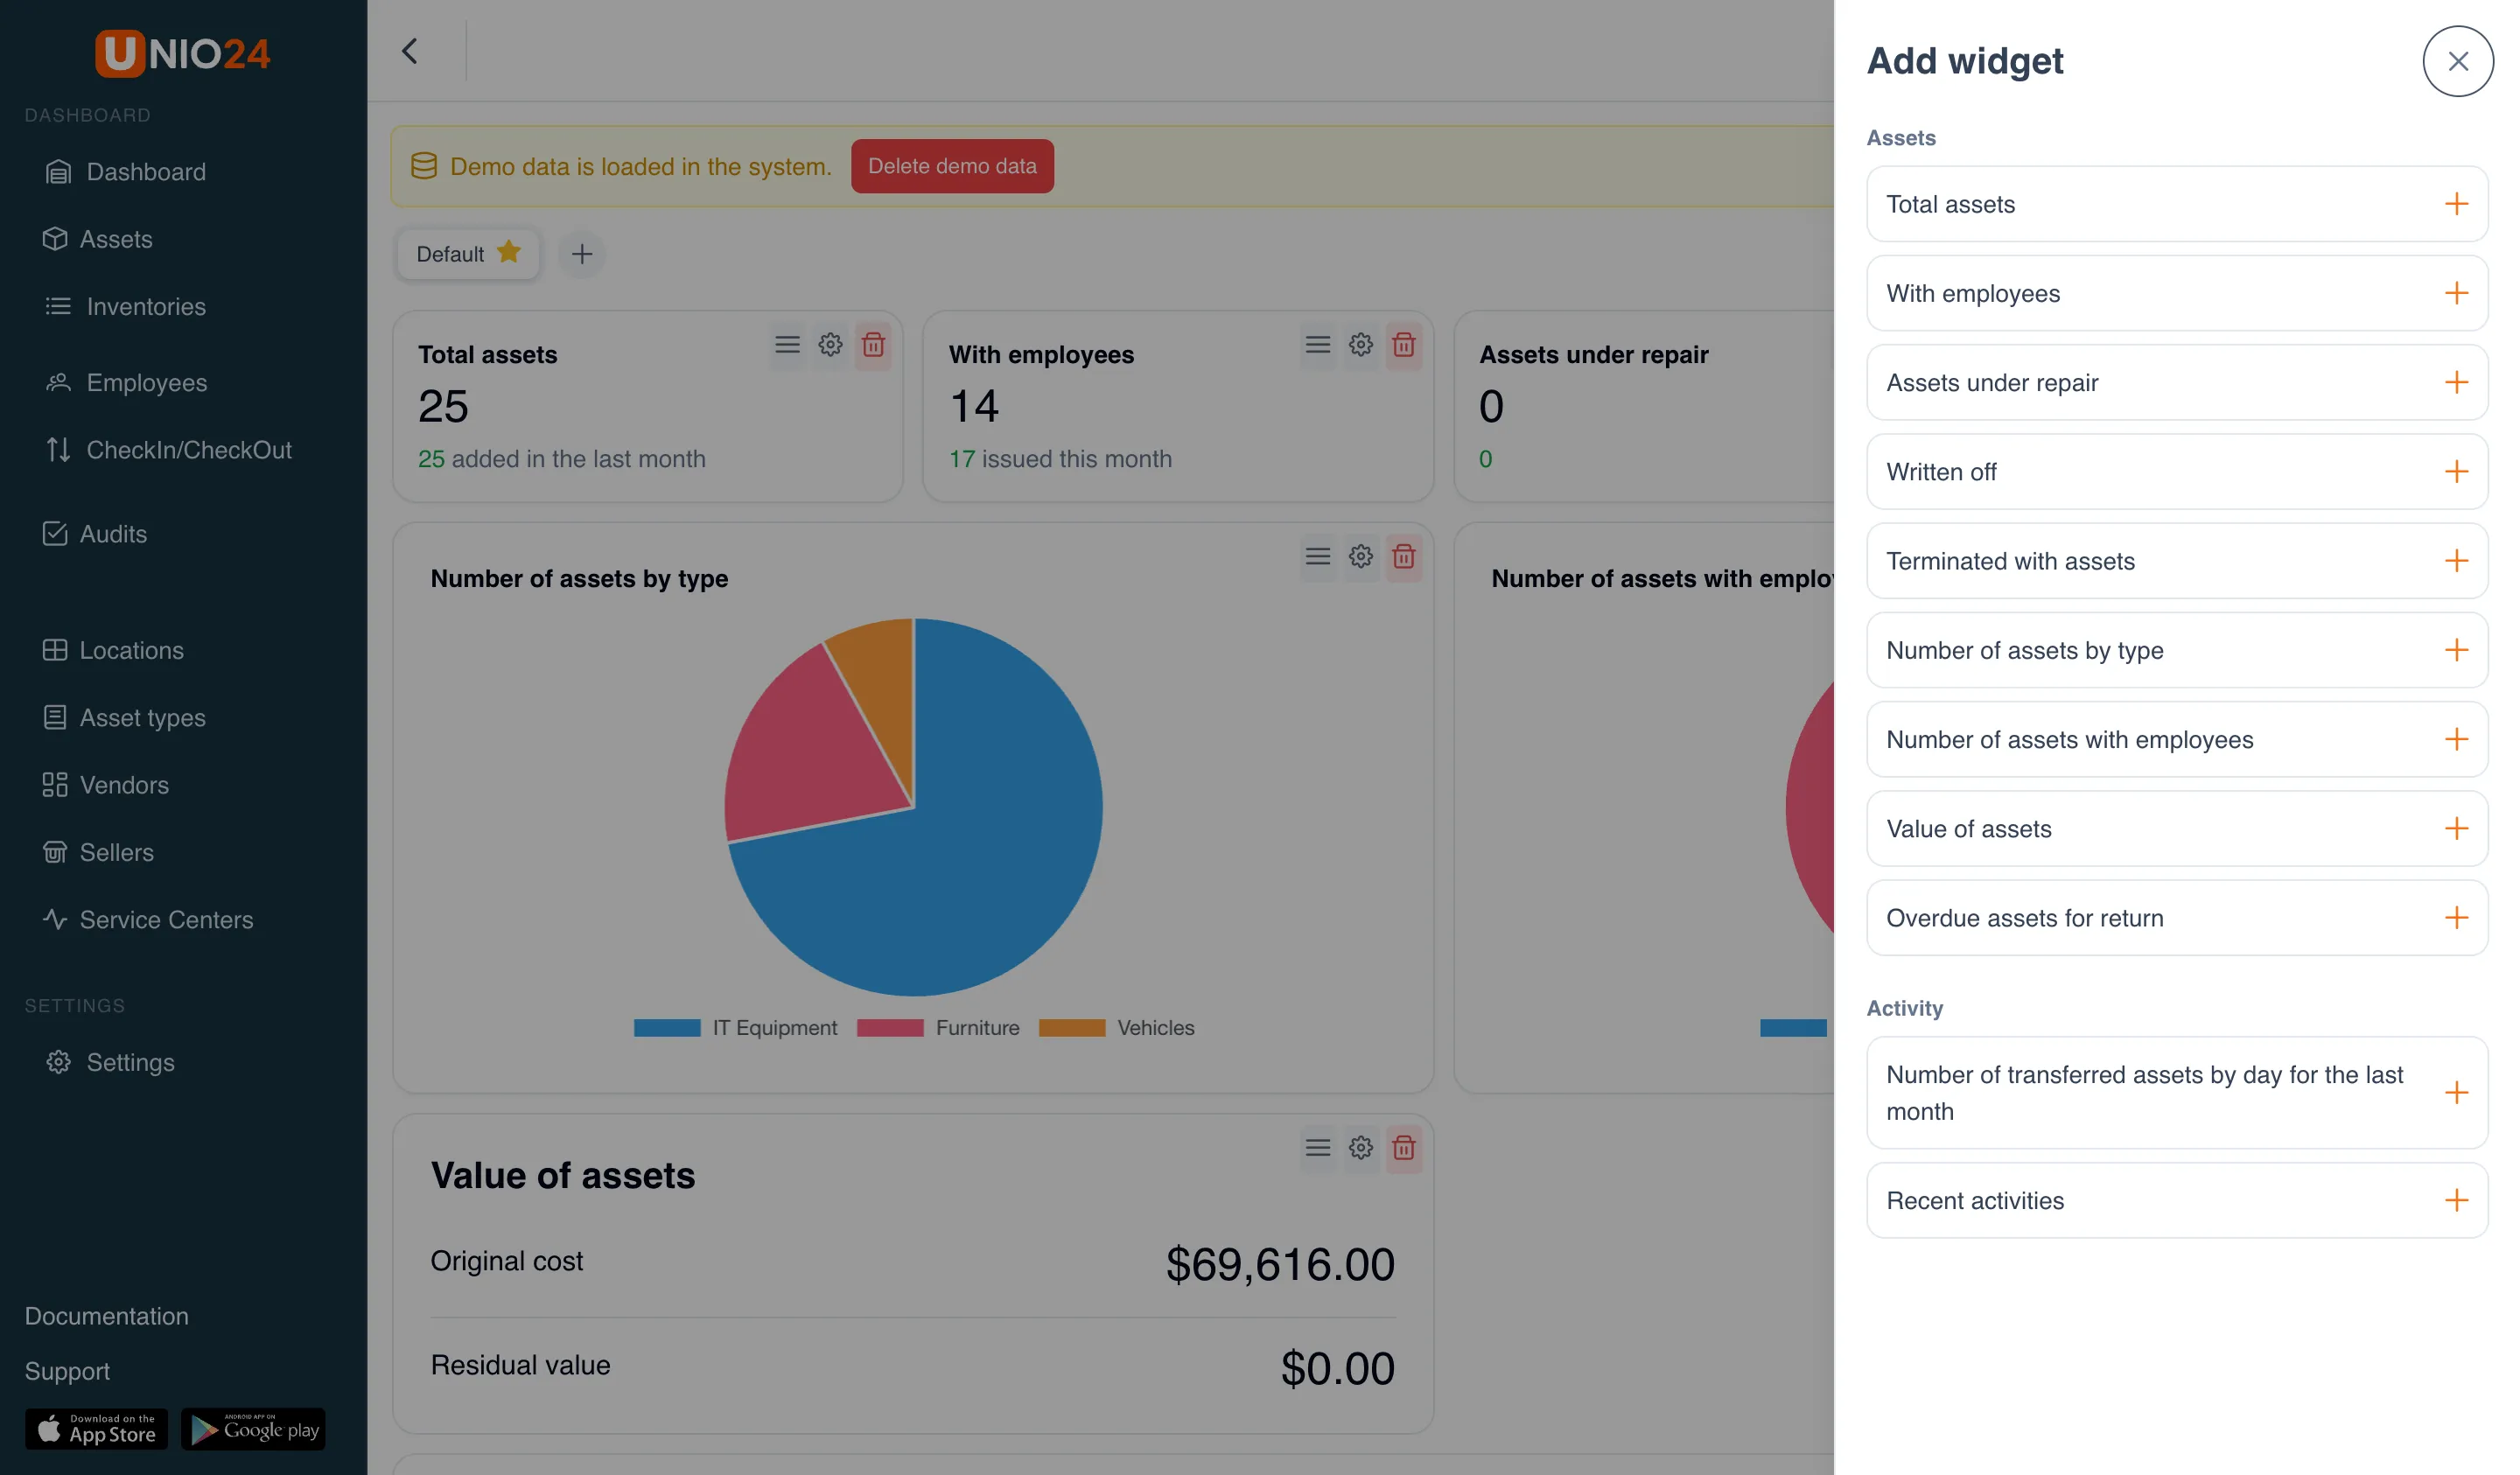Open the Assets sidebar item

click(98, 239)
